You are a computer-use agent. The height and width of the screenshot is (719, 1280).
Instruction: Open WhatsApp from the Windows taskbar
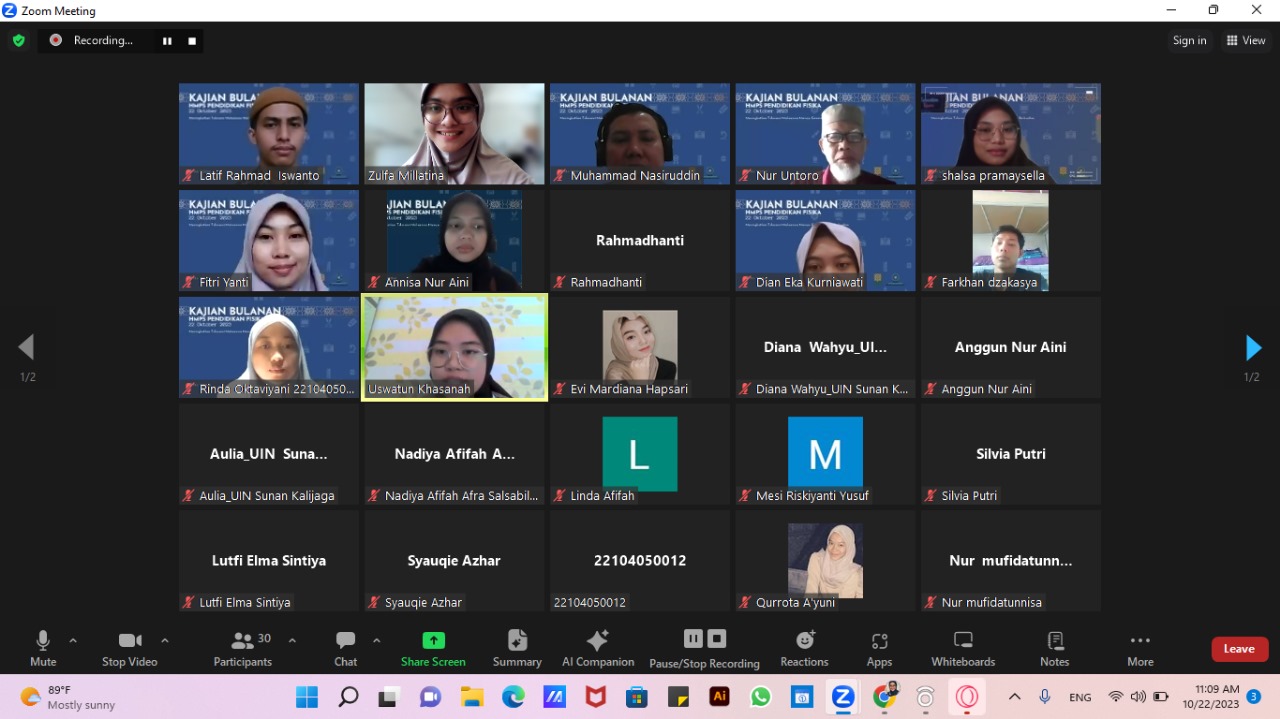tap(761, 696)
